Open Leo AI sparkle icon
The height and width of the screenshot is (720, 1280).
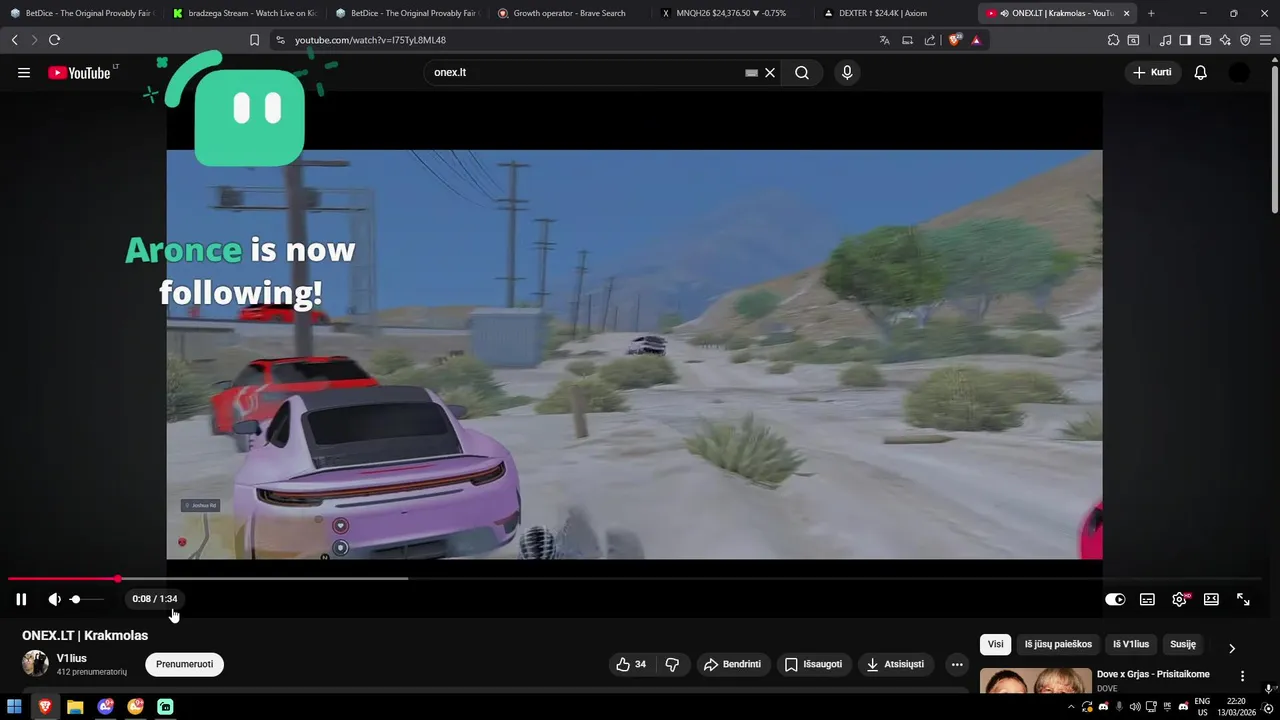point(1225,40)
